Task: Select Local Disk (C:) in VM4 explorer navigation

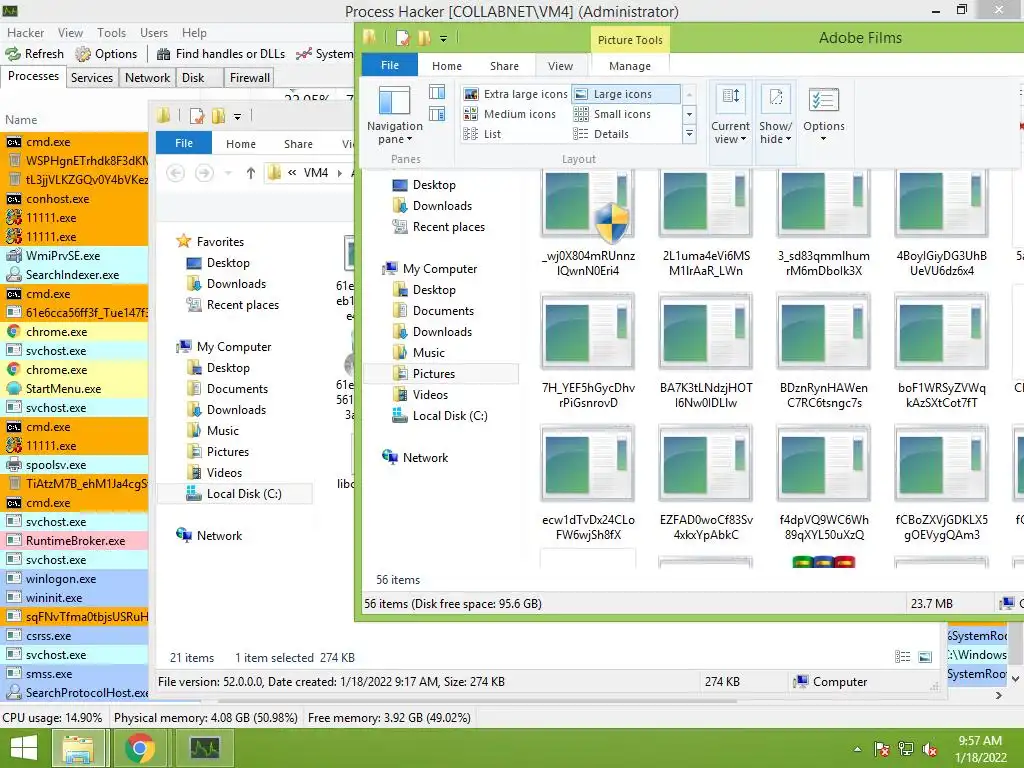Action: click(x=234, y=494)
